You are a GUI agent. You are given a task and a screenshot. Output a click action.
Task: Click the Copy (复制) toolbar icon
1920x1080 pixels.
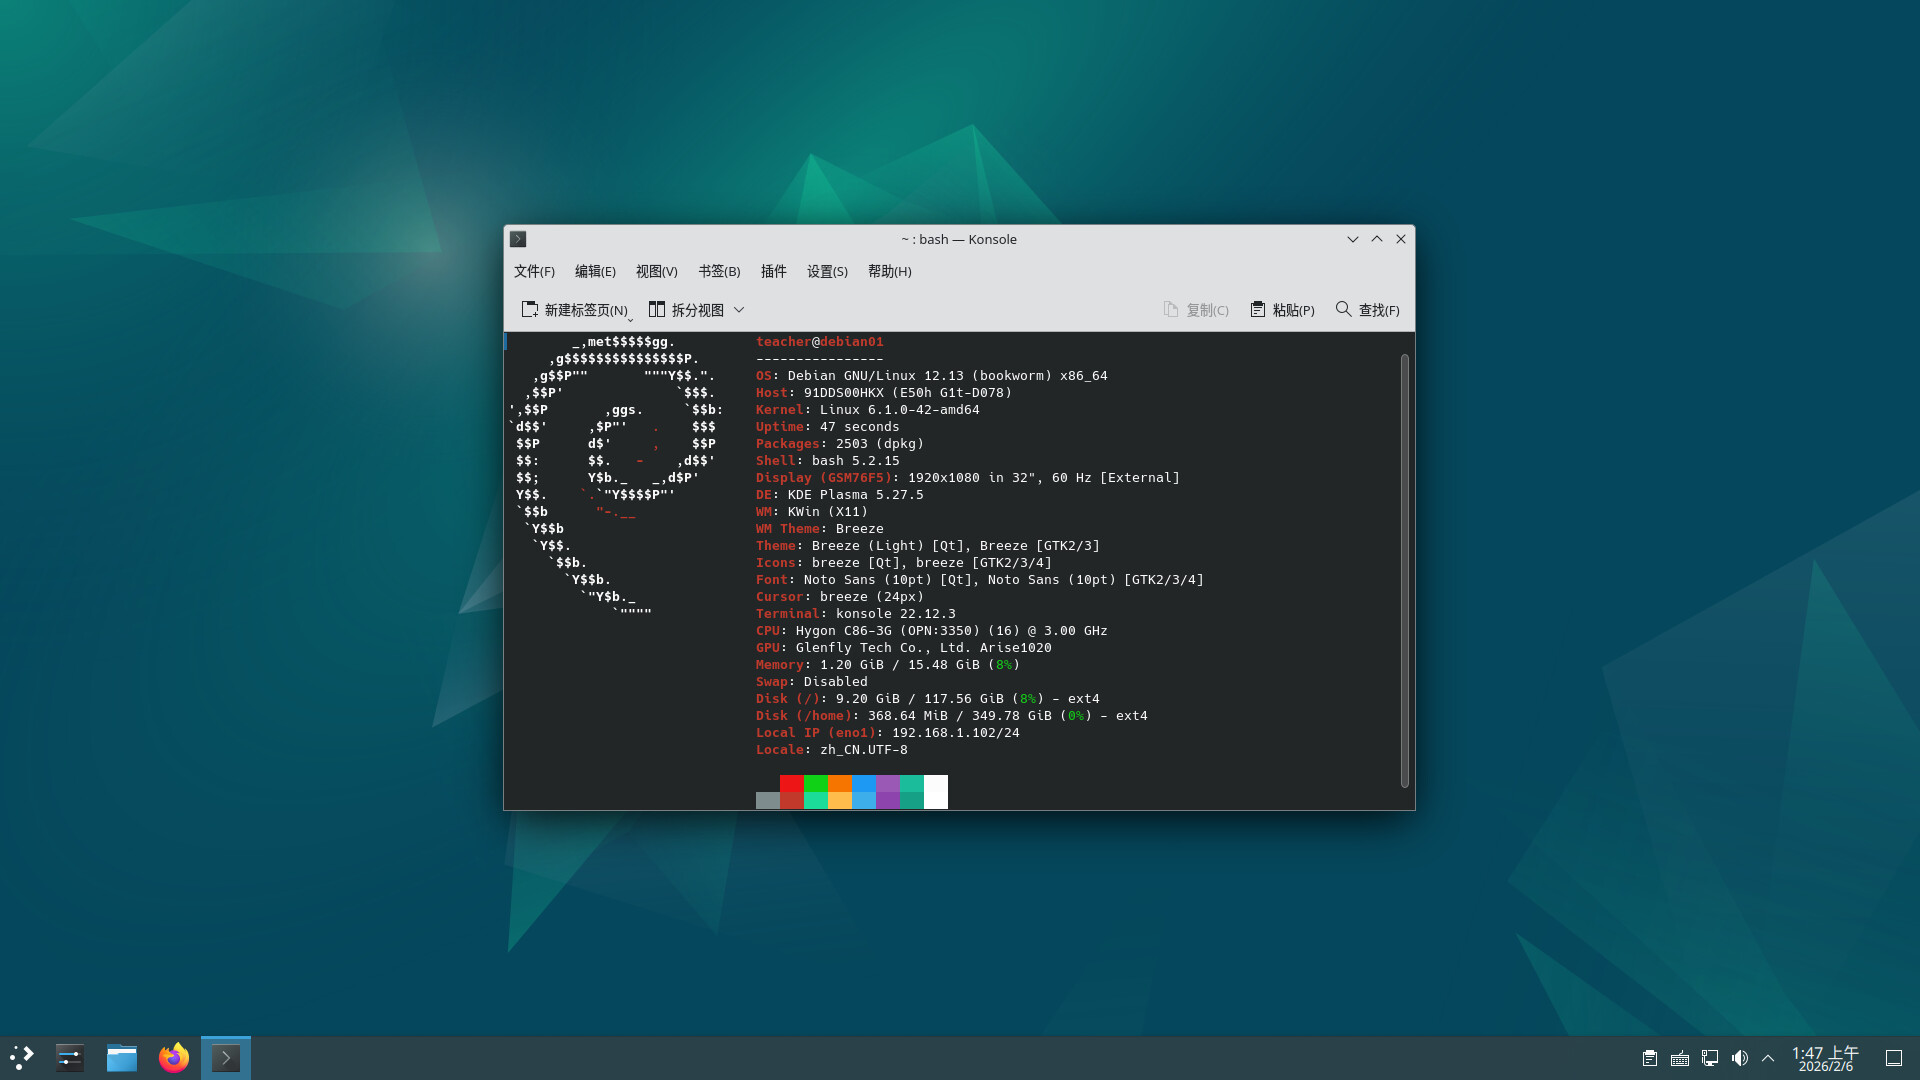[x=1171, y=310]
